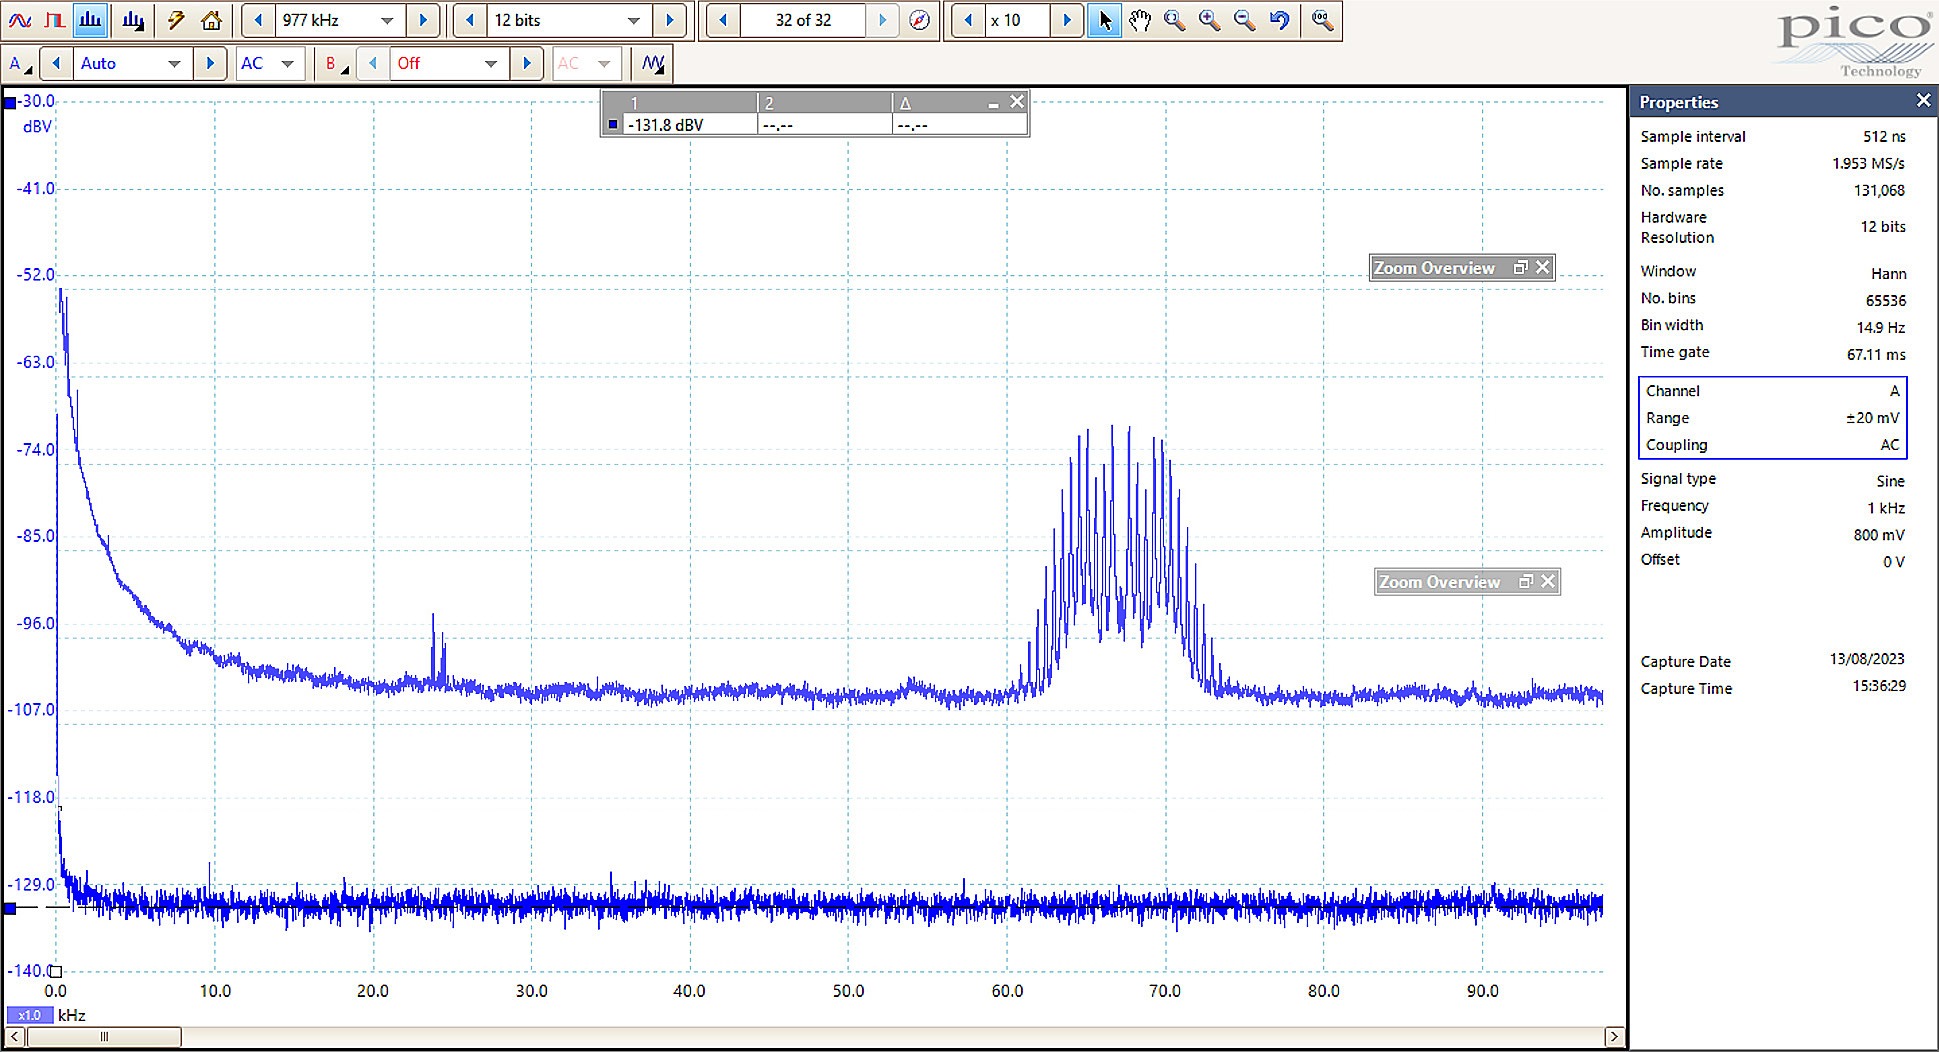Click the 32 of 32 buffer field

tap(803, 20)
